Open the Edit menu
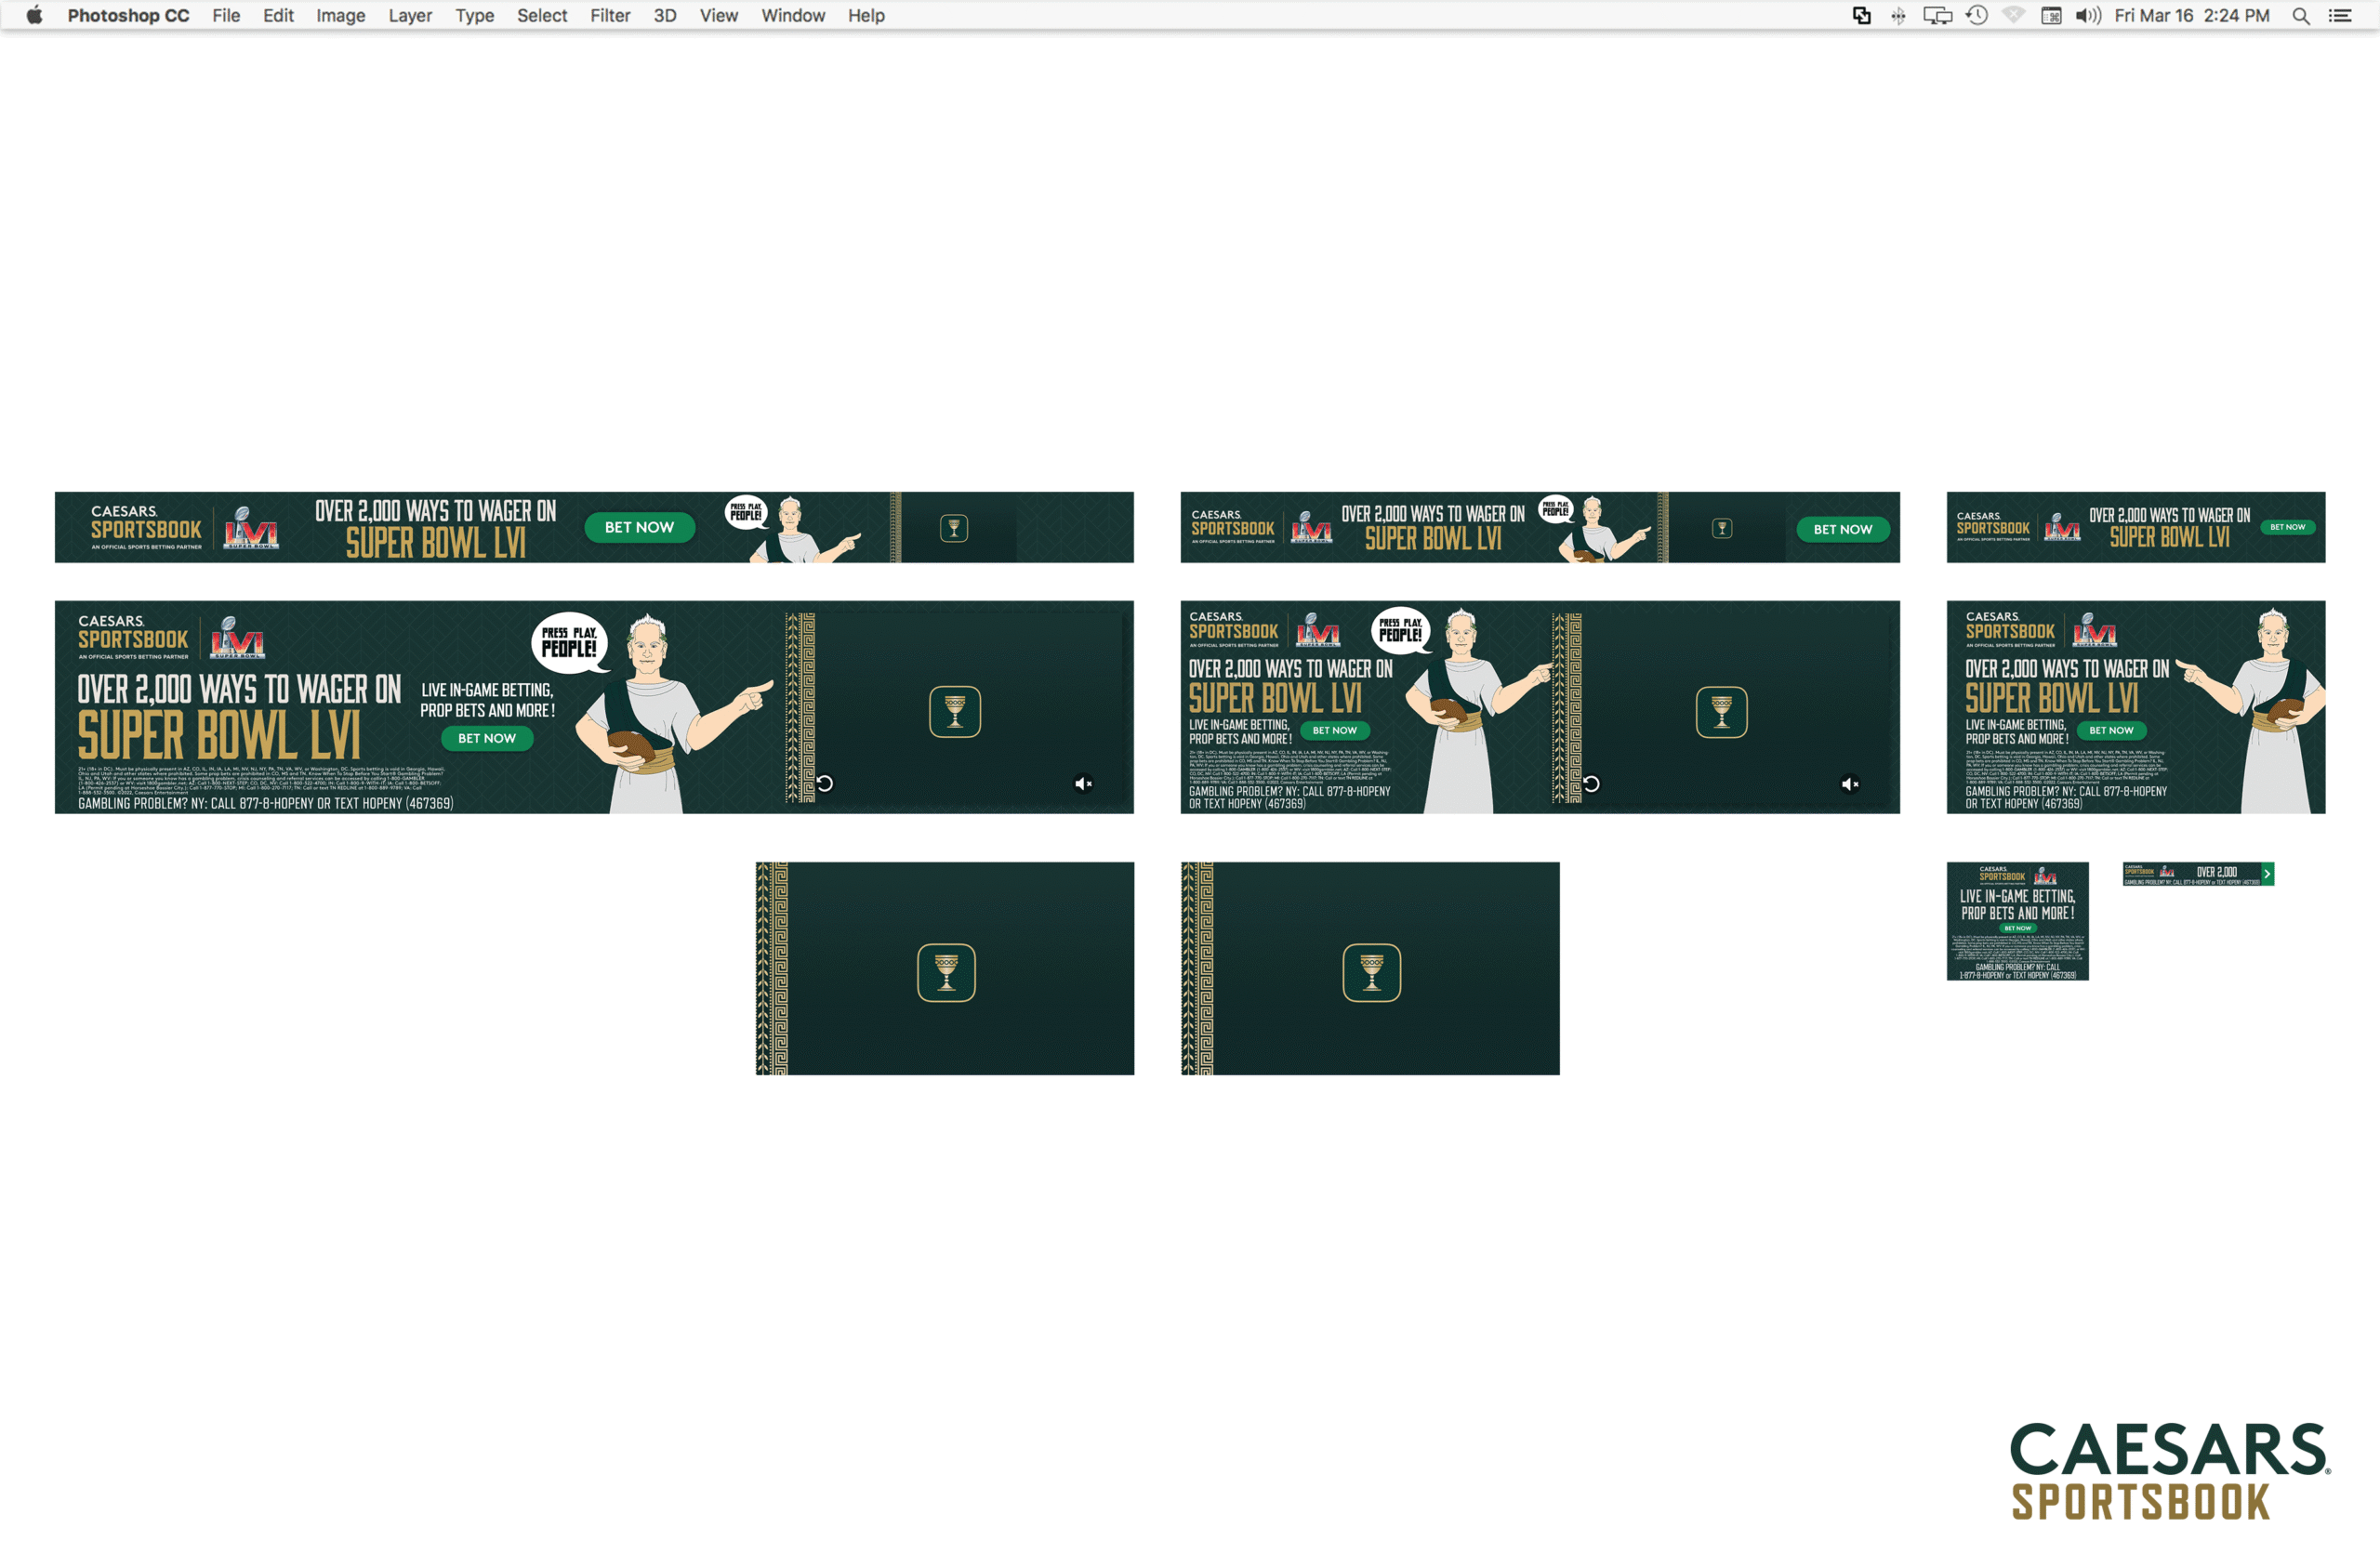Image resolution: width=2380 pixels, height=1567 pixels. (x=278, y=15)
